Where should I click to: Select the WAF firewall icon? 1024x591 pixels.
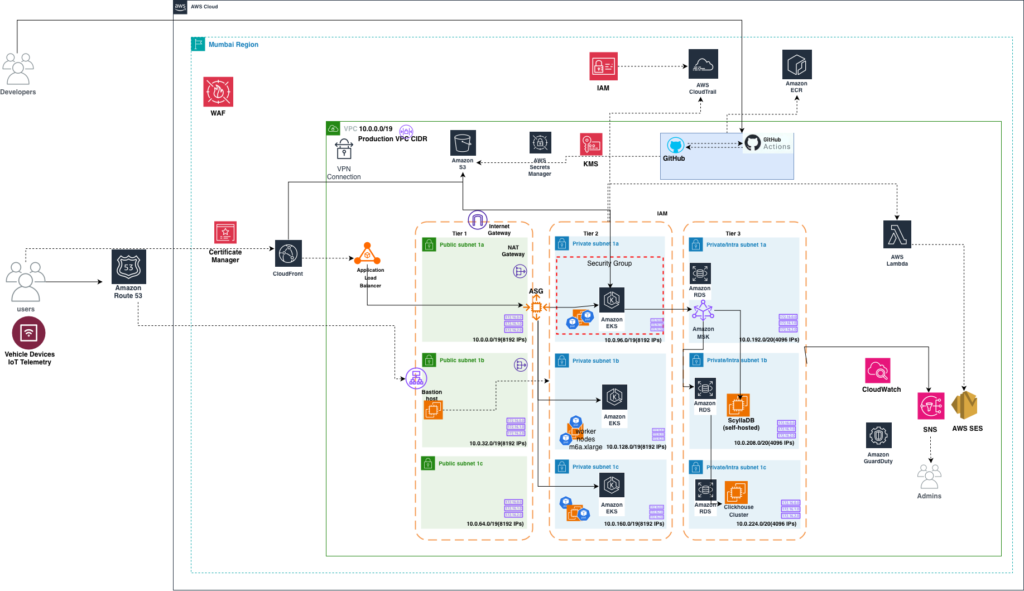click(x=218, y=91)
